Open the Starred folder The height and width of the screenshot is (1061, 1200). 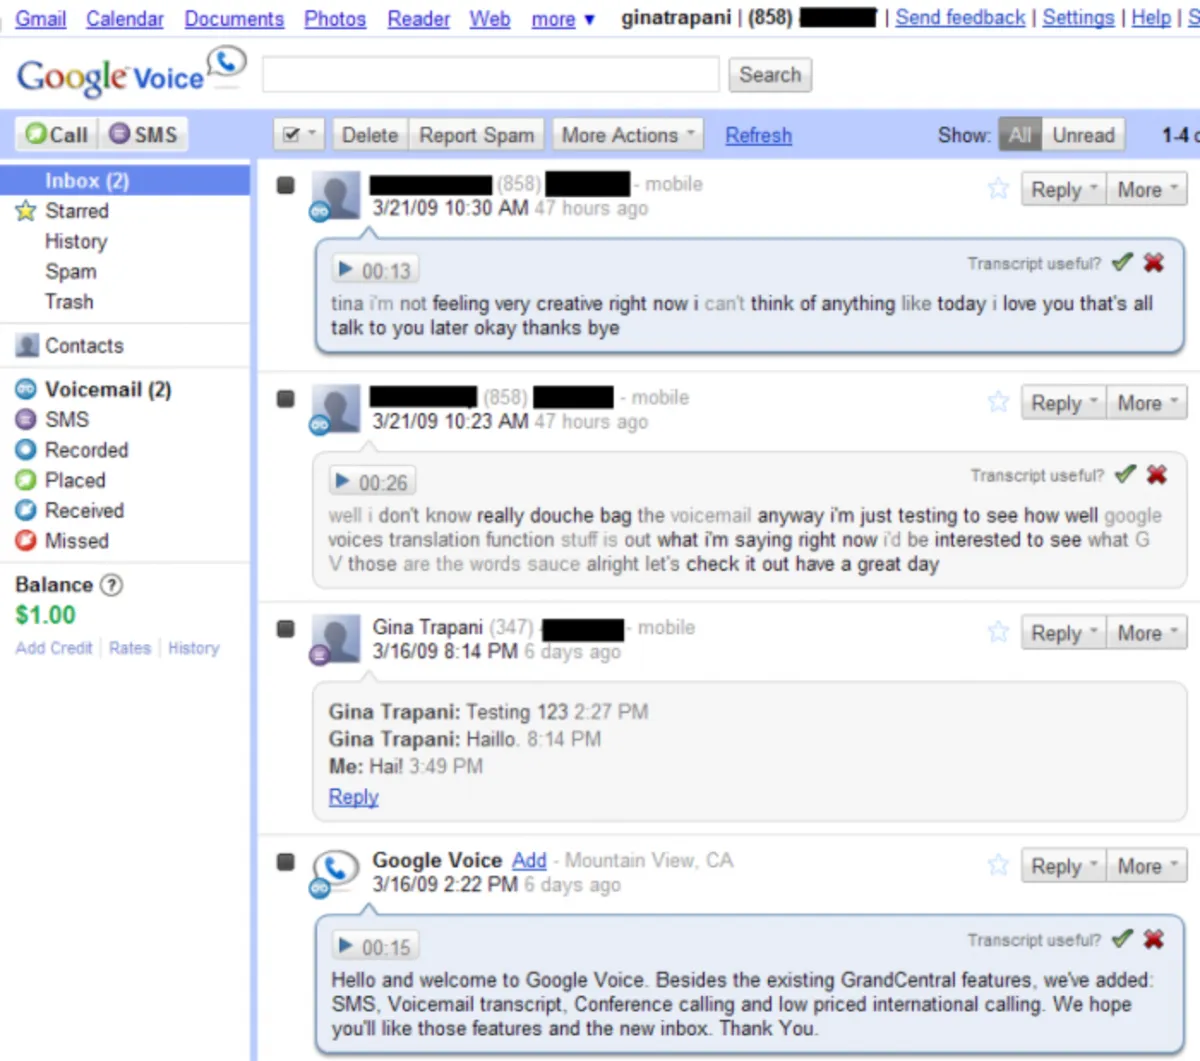[x=77, y=210]
